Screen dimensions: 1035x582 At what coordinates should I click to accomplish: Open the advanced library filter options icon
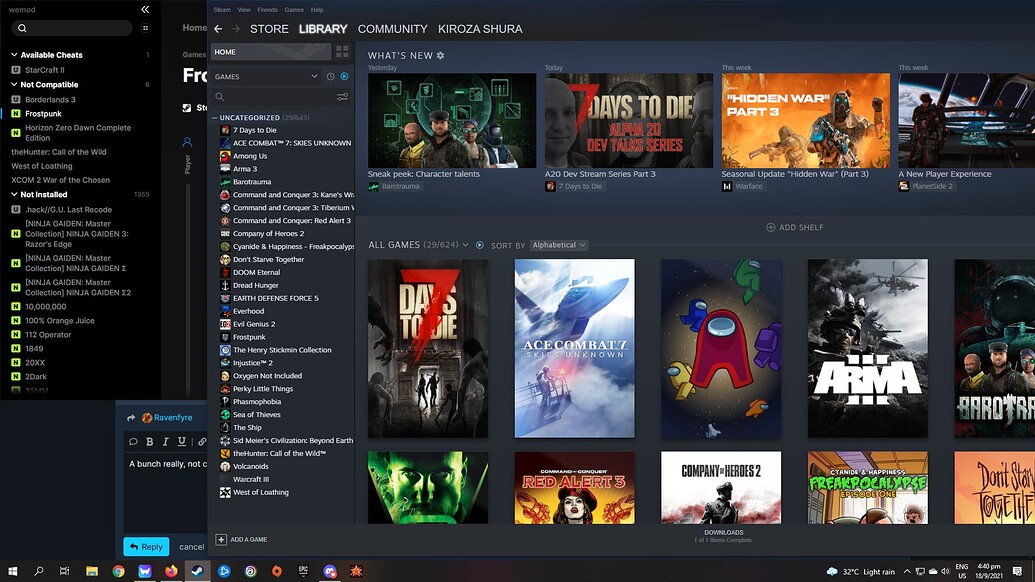tap(343, 97)
